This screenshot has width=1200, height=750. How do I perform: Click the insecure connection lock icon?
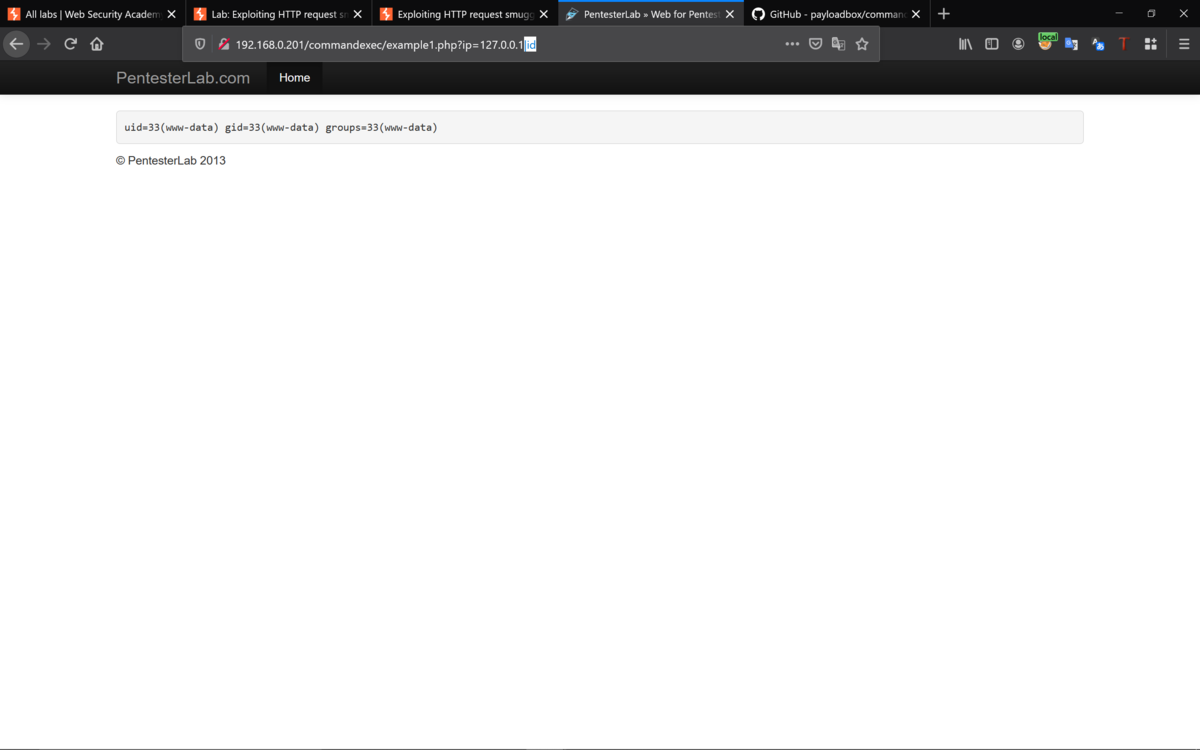coord(224,44)
